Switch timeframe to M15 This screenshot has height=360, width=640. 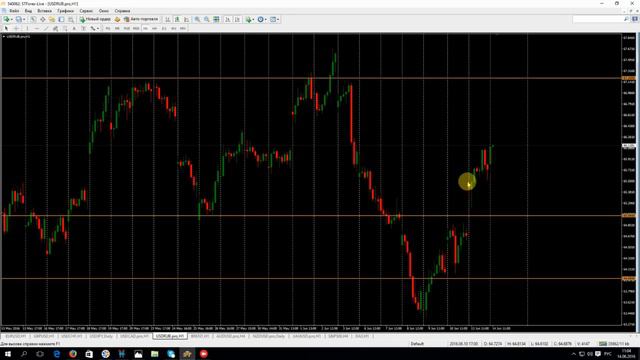pos(127,28)
